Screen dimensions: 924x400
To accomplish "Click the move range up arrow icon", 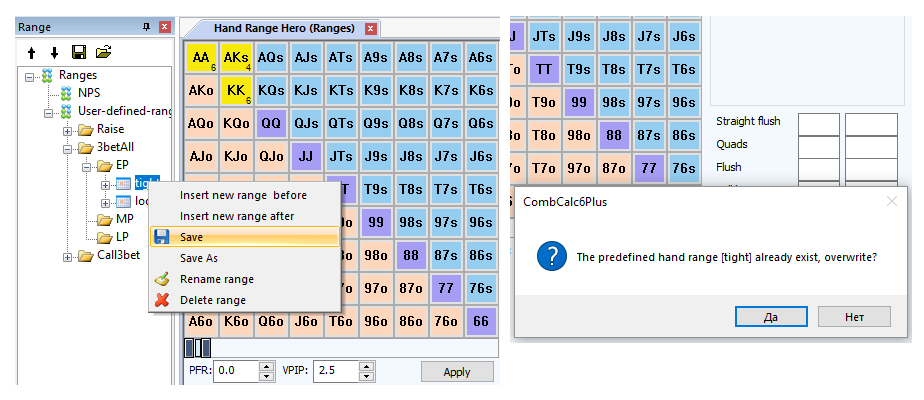I will (x=32, y=52).
